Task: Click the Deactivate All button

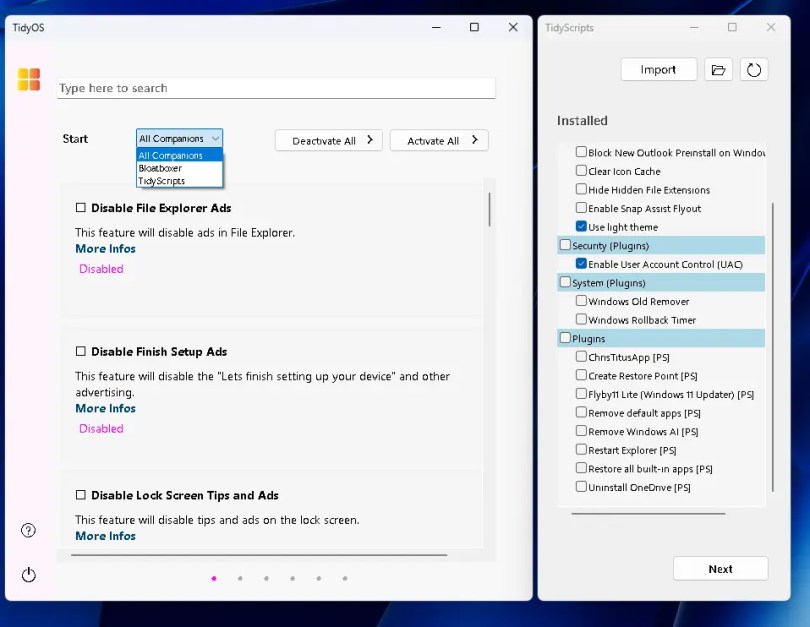Action: 329,140
